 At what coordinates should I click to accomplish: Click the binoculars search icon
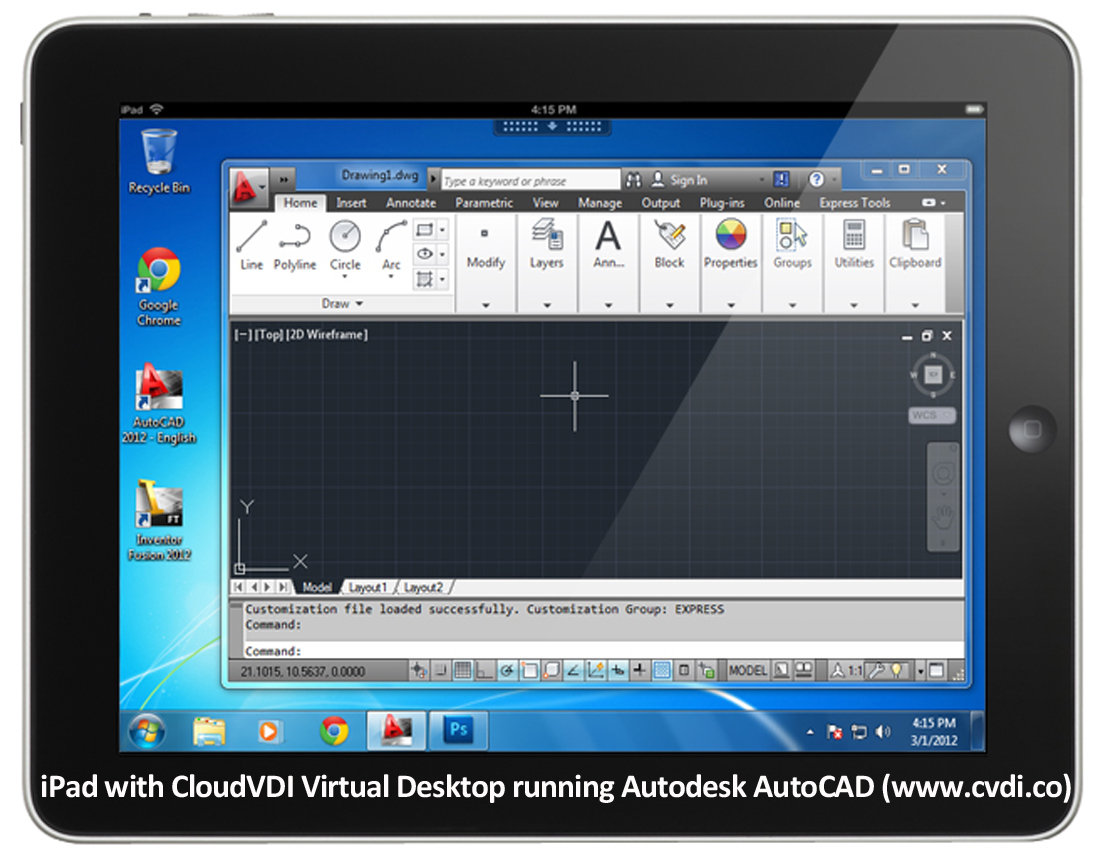pos(633,180)
